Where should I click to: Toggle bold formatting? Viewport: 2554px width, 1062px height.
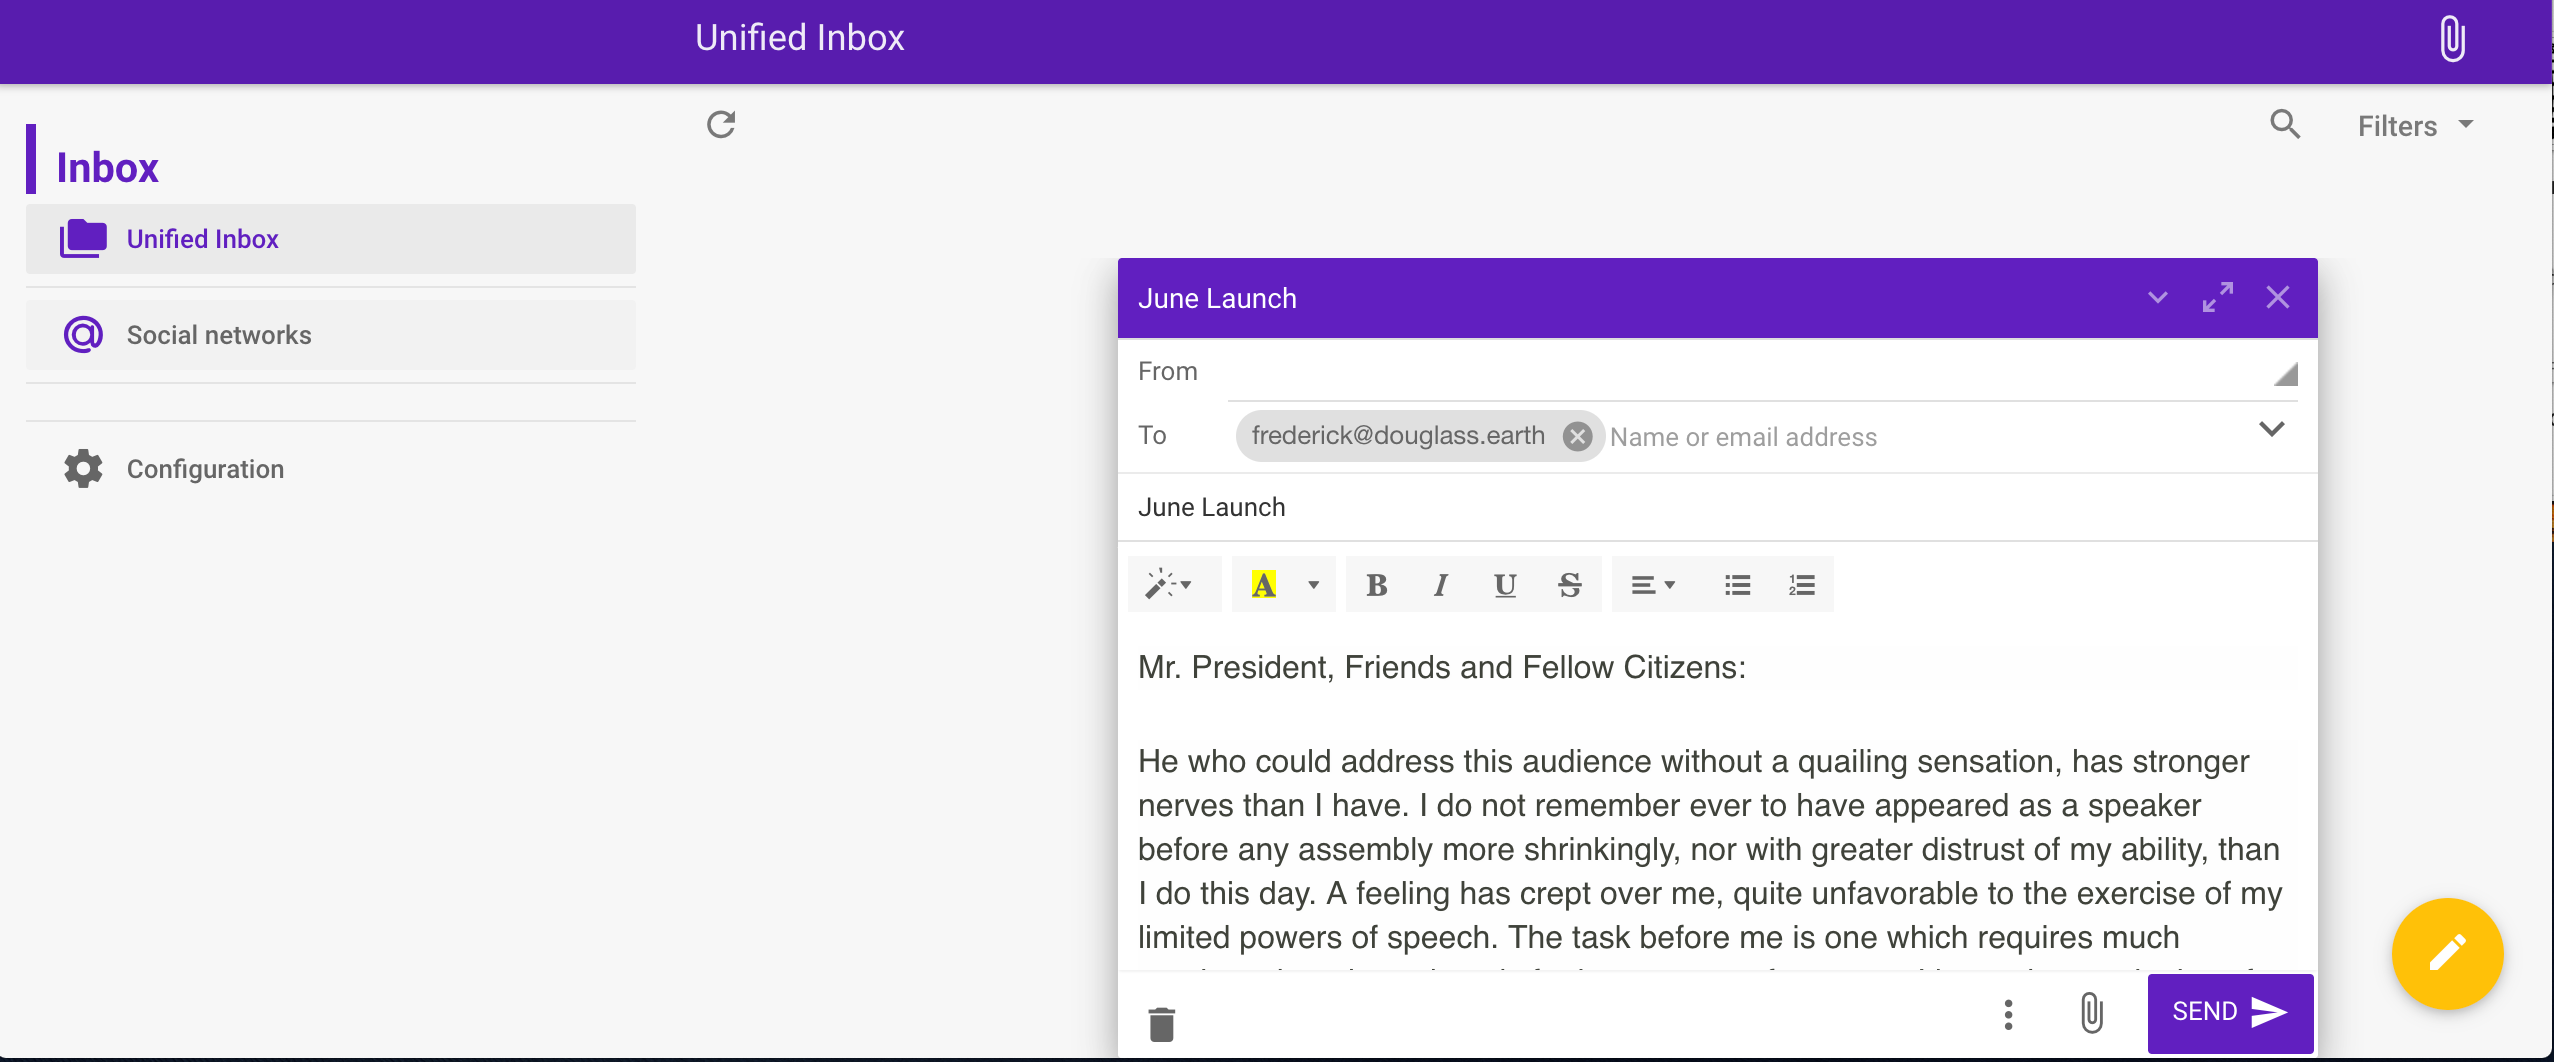click(x=1377, y=585)
